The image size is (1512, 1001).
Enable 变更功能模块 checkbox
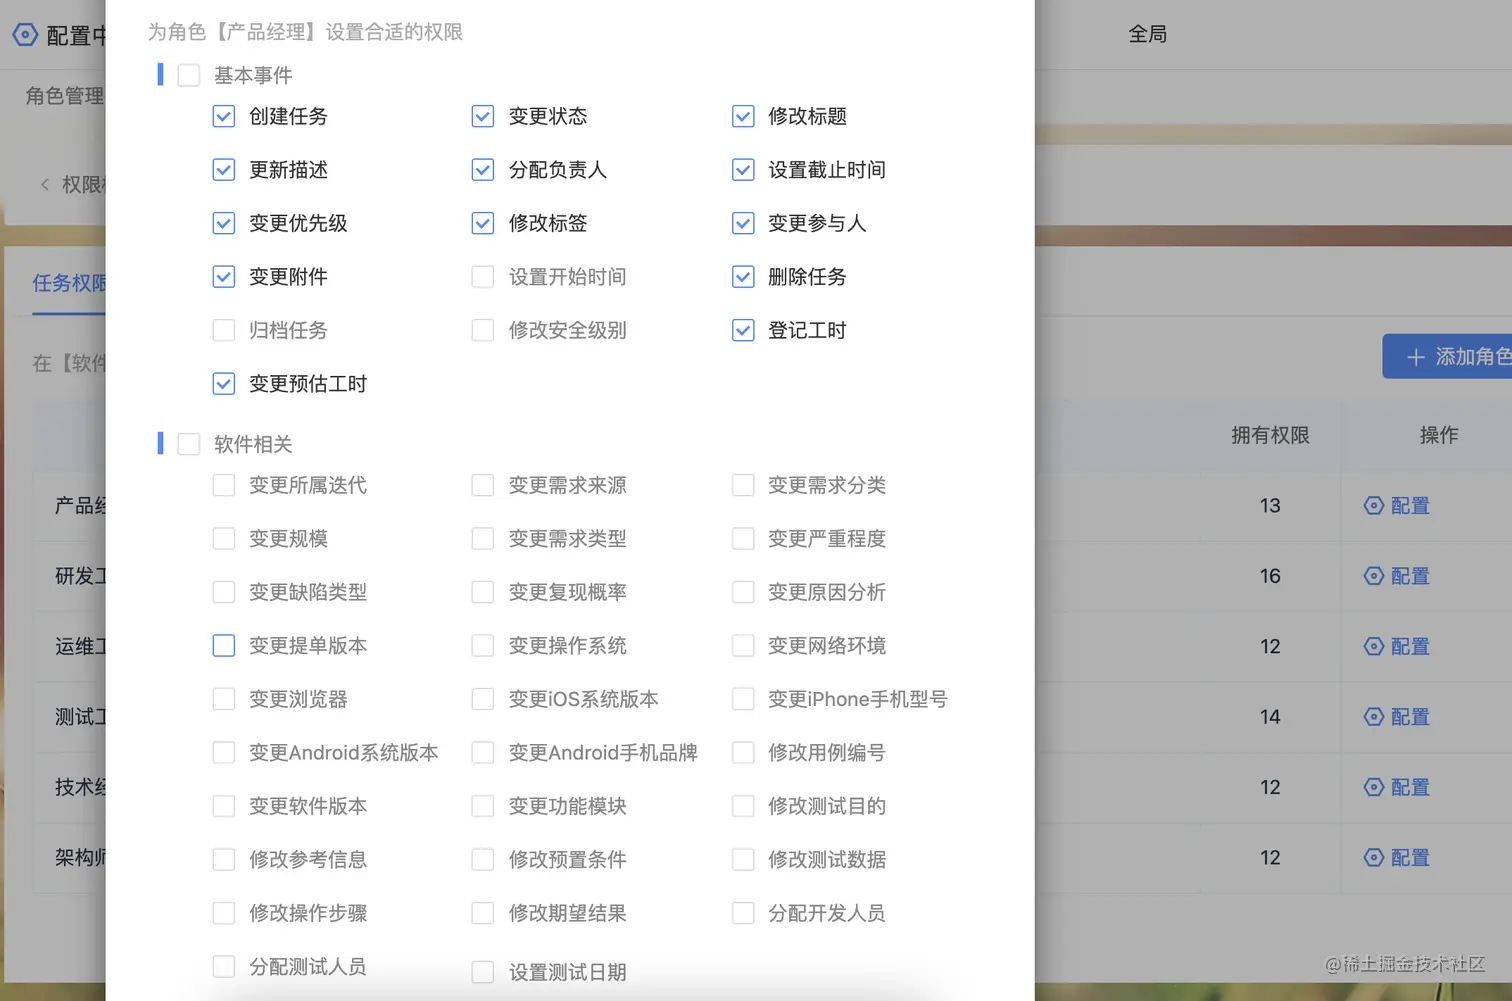tap(483, 806)
